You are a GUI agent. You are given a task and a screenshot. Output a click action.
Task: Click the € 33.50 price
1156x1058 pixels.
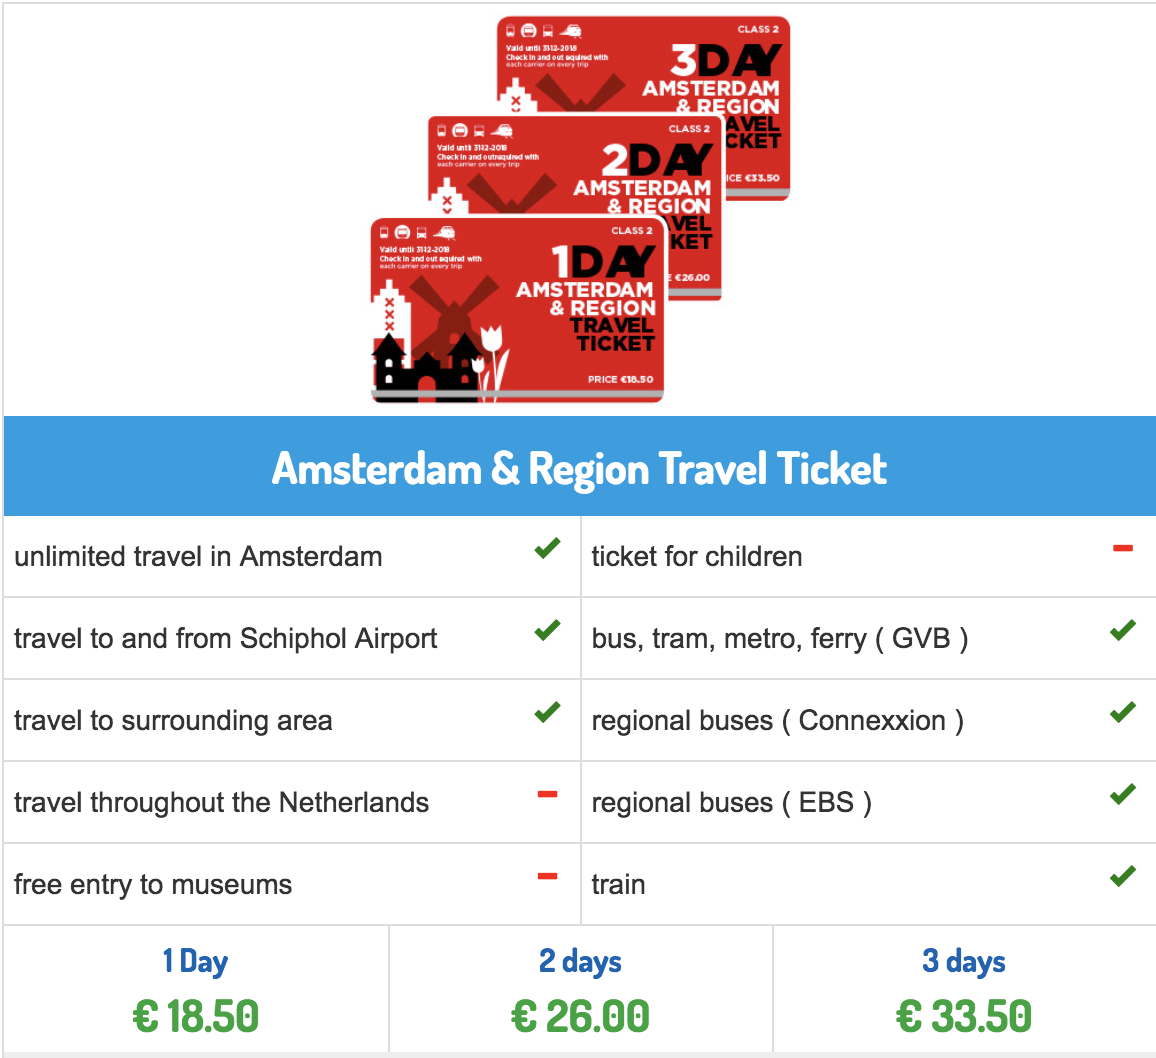click(x=964, y=1016)
